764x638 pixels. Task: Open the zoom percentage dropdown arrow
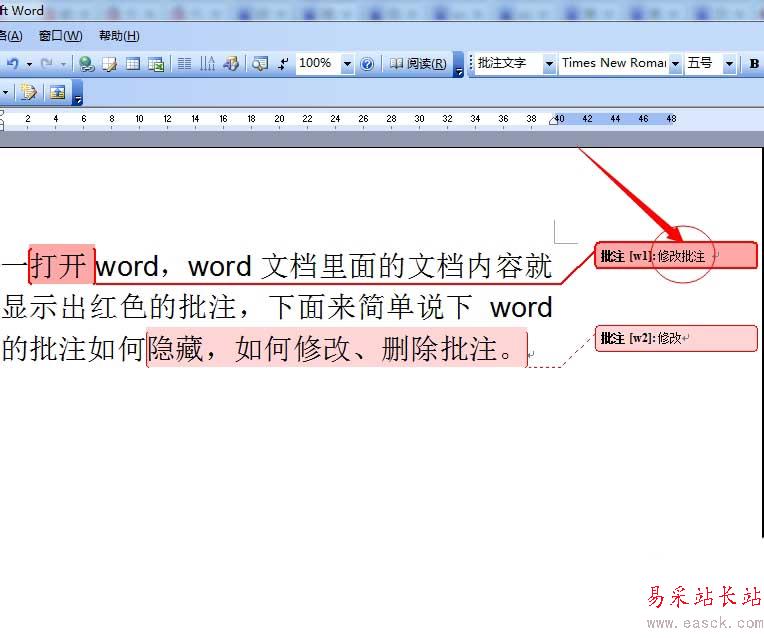pyautogui.click(x=347, y=64)
